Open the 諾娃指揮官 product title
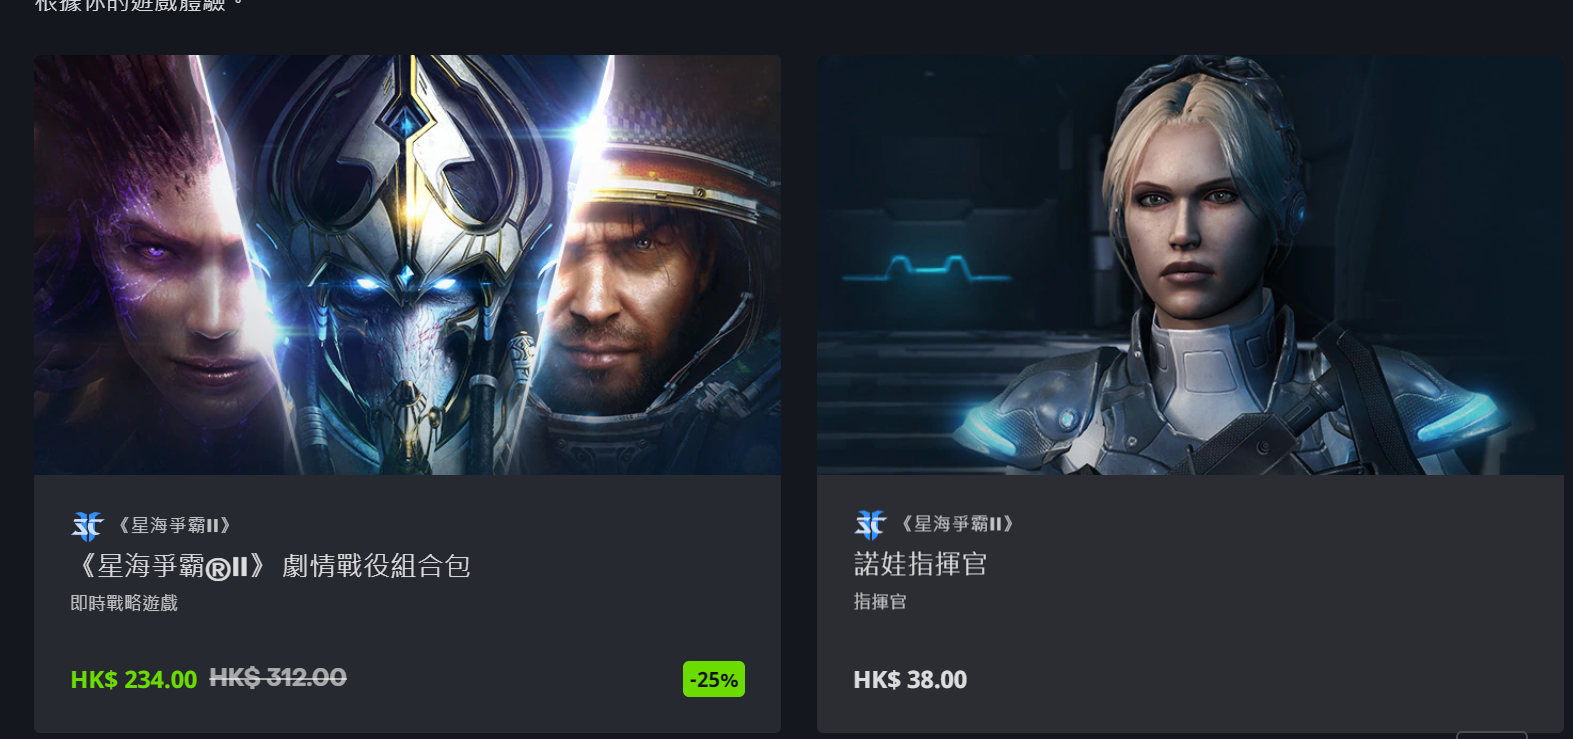1573x739 pixels. (x=920, y=564)
